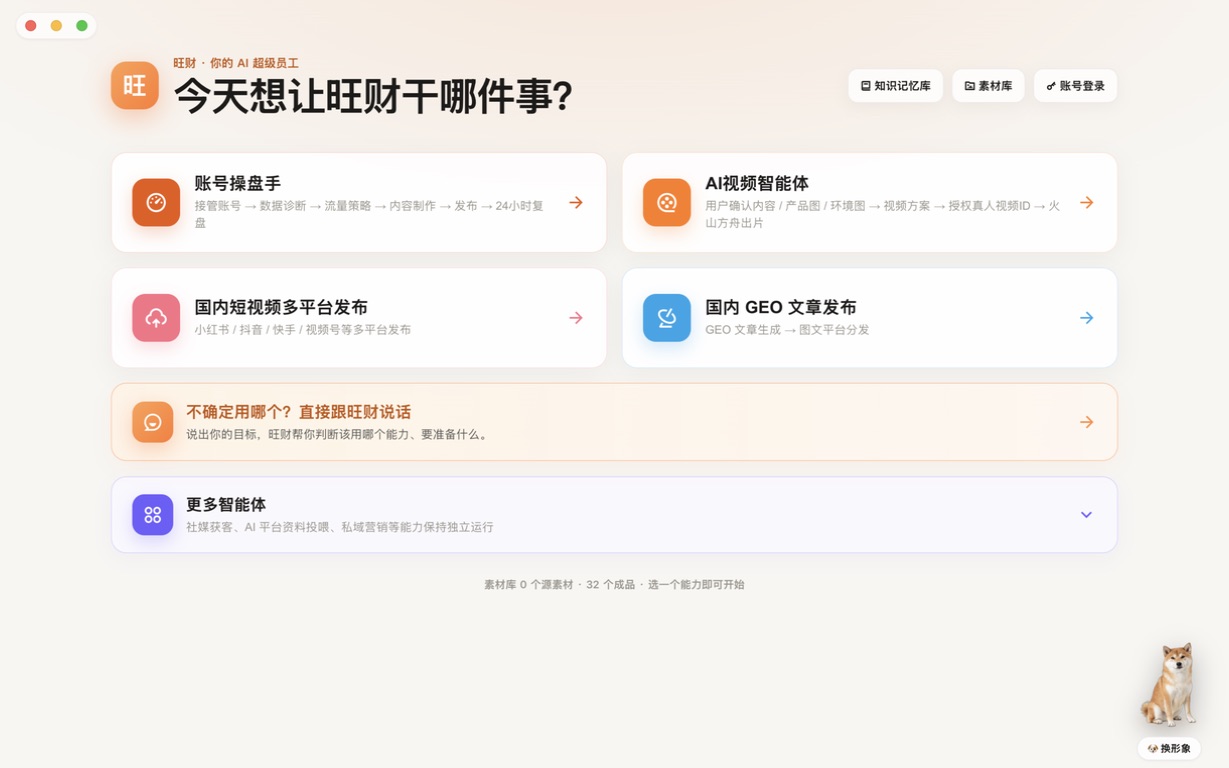
Task: Click the Shiba Inu dog mascot
Action: pos(1169,685)
